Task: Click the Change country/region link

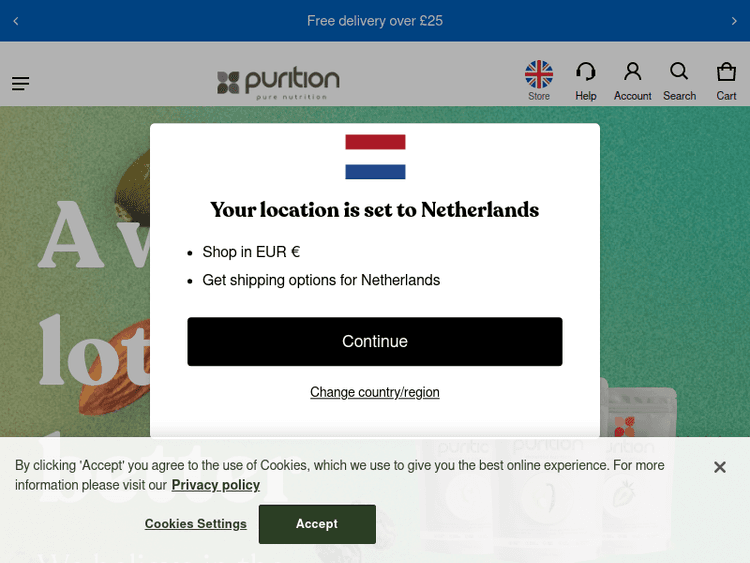Action: pyautogui.click(x=375, y=392)
